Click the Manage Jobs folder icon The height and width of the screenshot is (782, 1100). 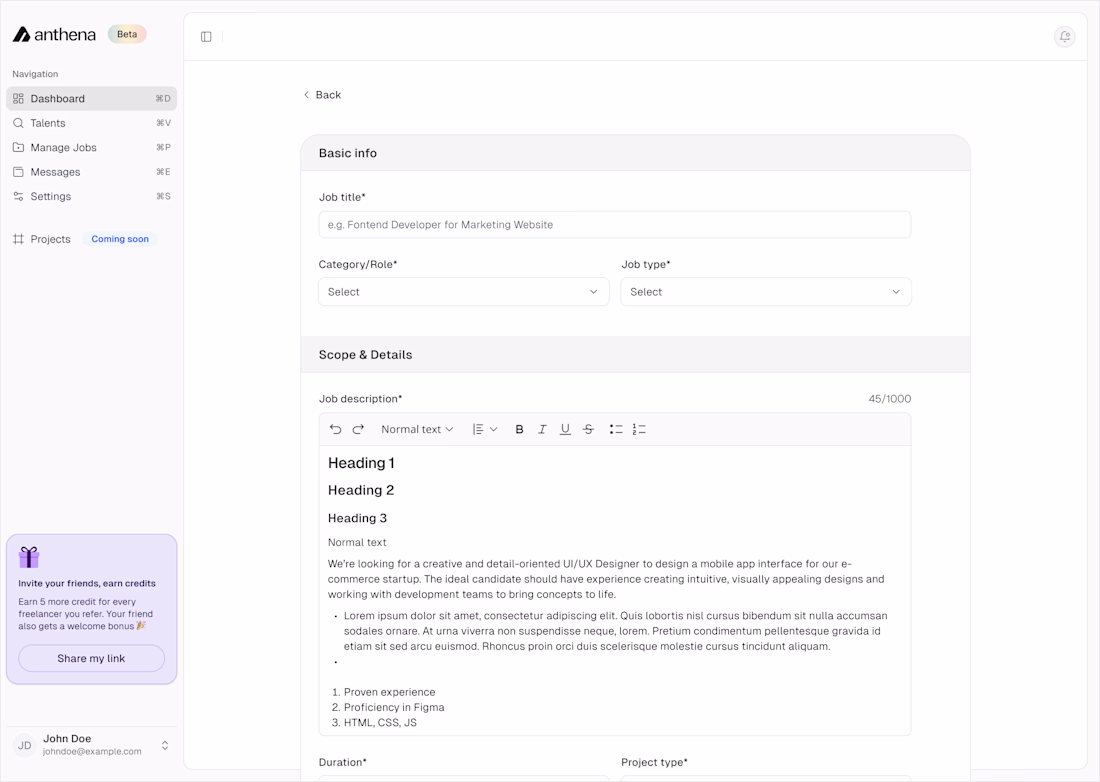coord(18,148)
